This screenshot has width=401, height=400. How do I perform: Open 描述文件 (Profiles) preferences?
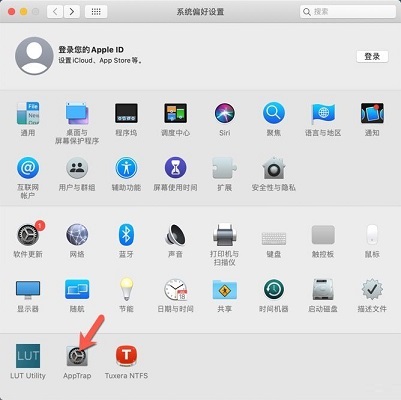point(372,289)
